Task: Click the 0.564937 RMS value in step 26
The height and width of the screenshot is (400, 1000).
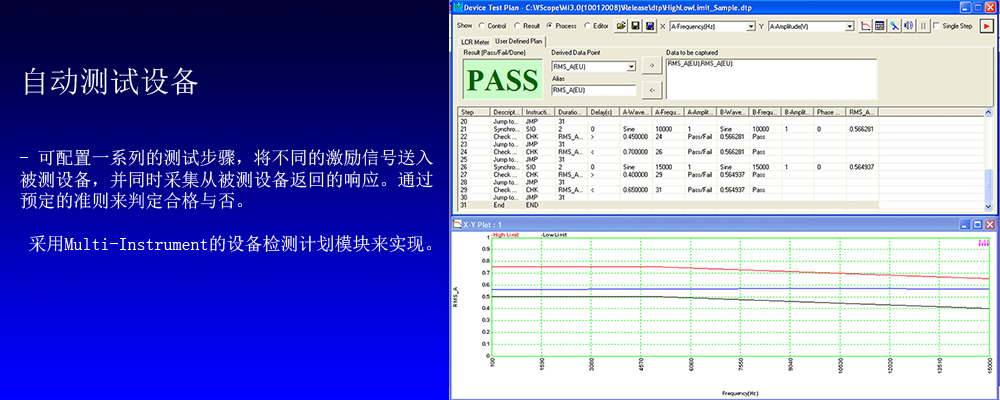Action: [x=861, y=167]
